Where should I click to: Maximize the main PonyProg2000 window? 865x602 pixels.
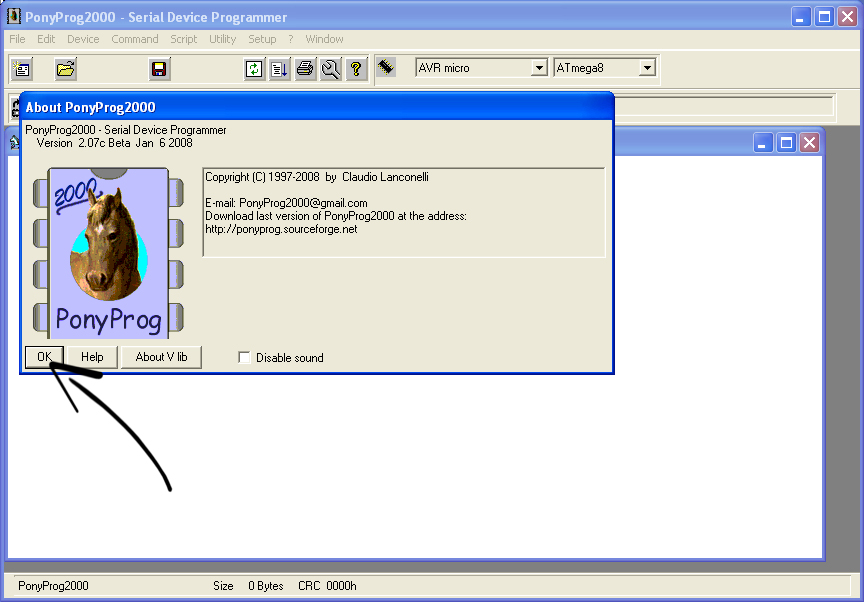coord(824,17)
